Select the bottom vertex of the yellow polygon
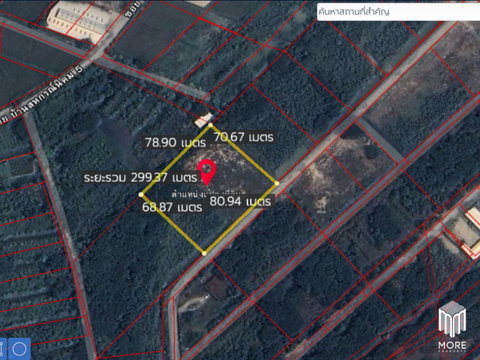This screenshot has height=360, width=480. pos(204,254)
